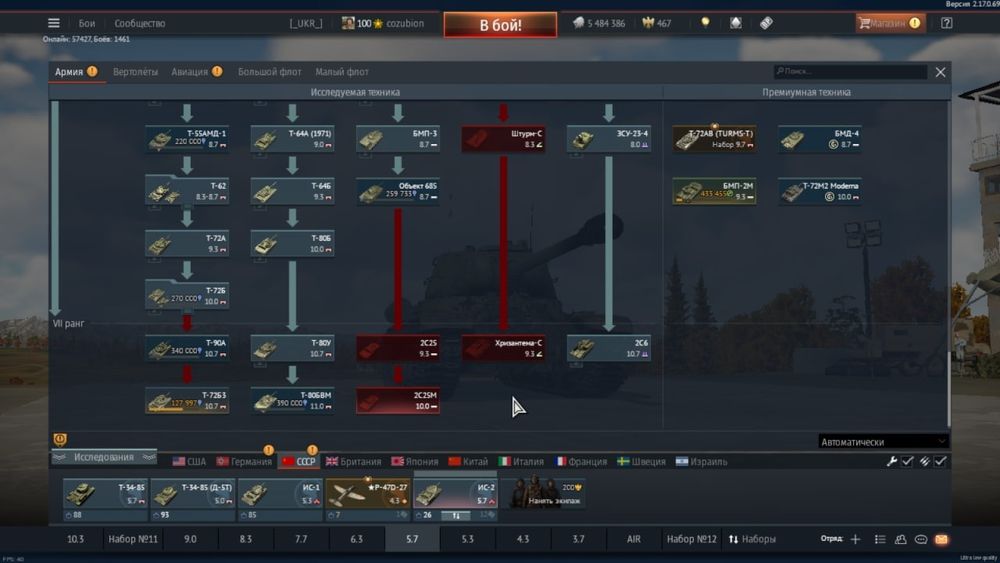This screenshot has width=1000, height=563.
Task: Open the Сообщество menu
Action: pyautogui.click(x=140, y=24)
